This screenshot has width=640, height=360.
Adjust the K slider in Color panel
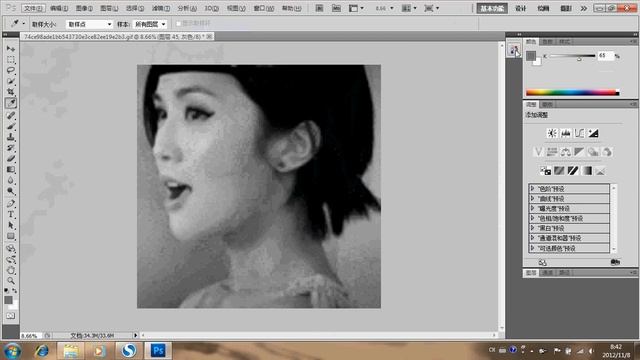[579, 59]
